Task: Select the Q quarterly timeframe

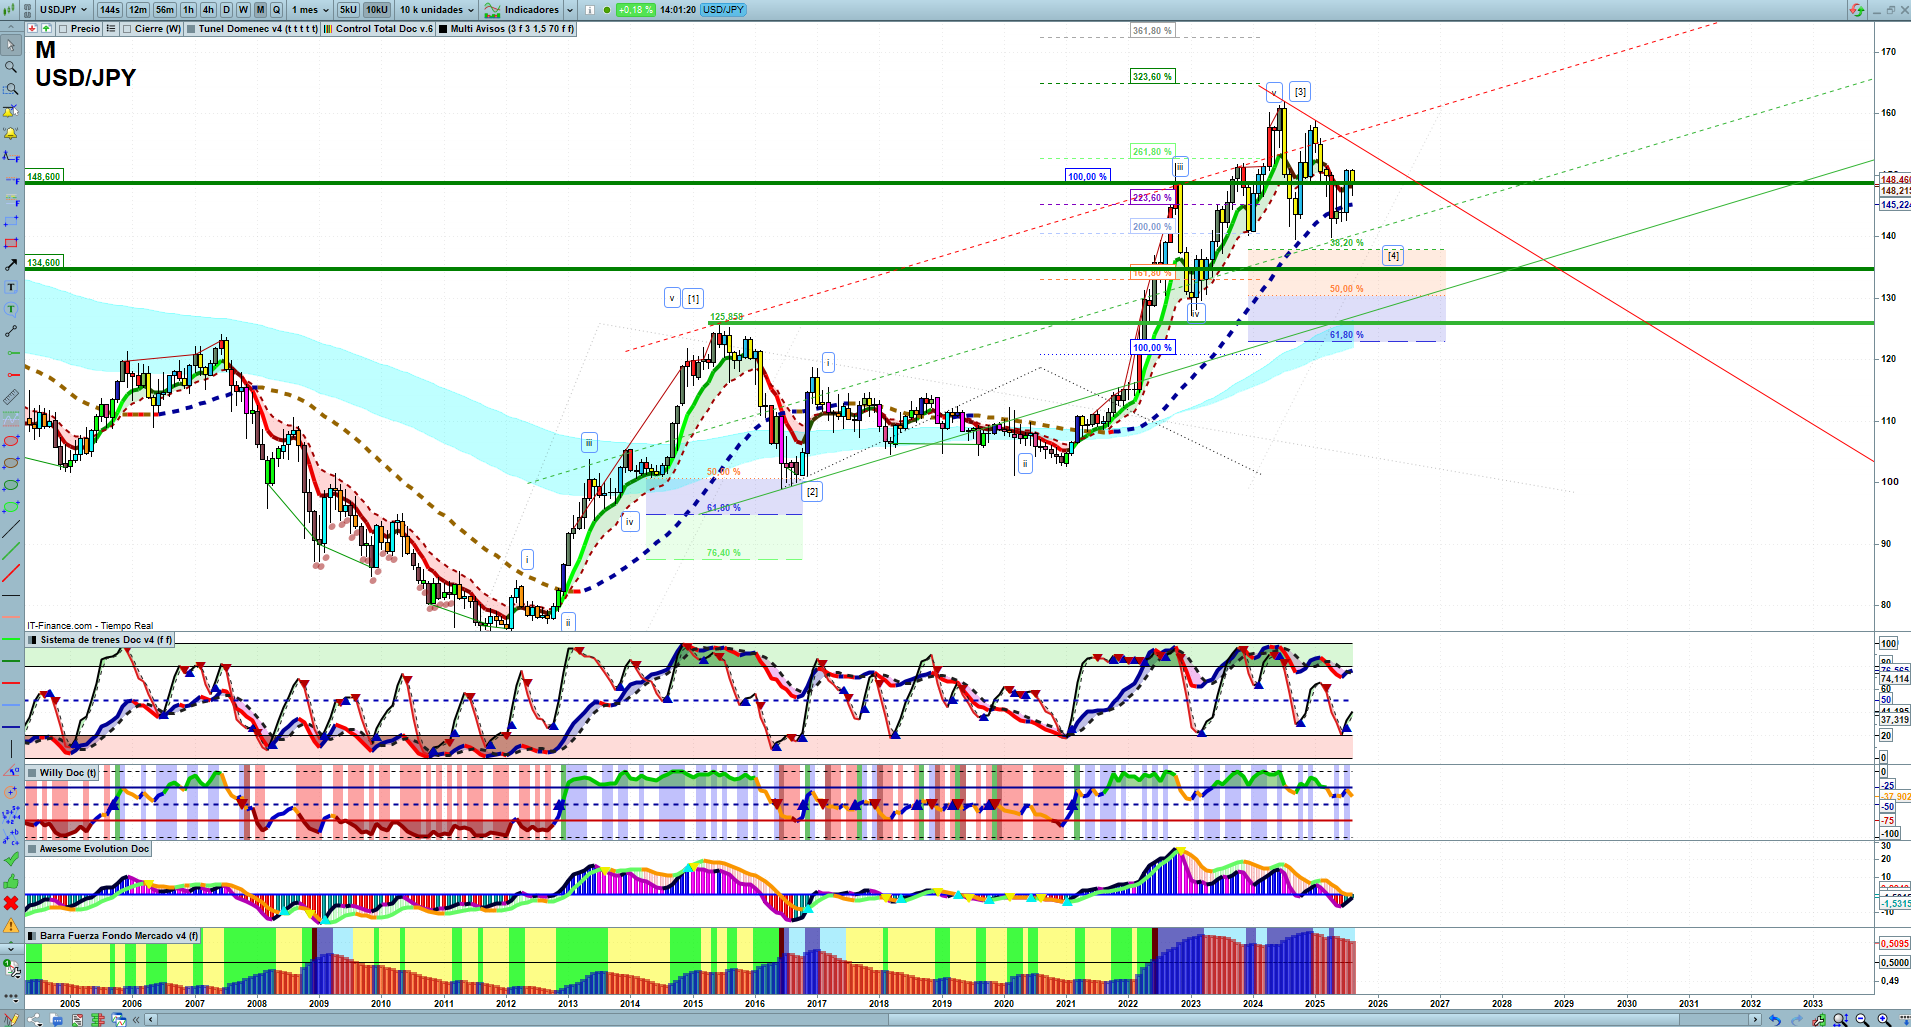Action: (x=277, y=10)
